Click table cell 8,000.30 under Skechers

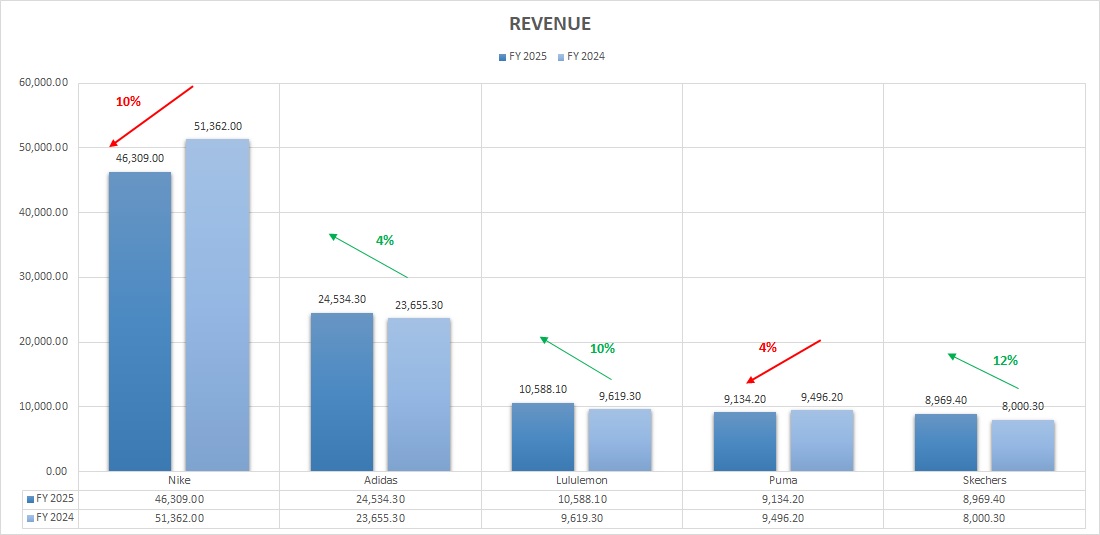985,519
